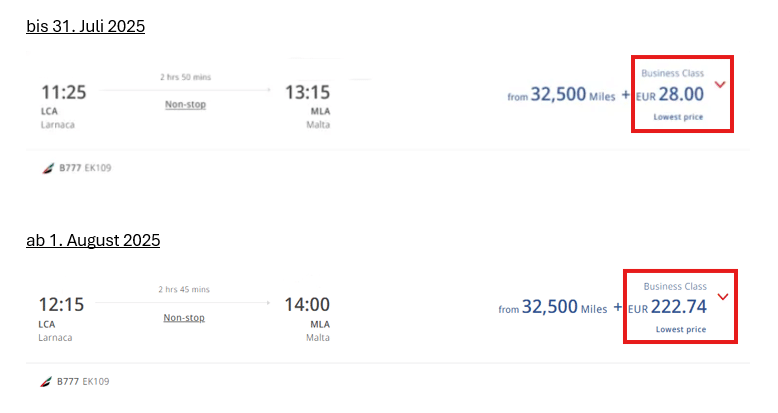Click the 14:00 arrival time in Malta
Screen dimensions: 778x413
point(306,305)
